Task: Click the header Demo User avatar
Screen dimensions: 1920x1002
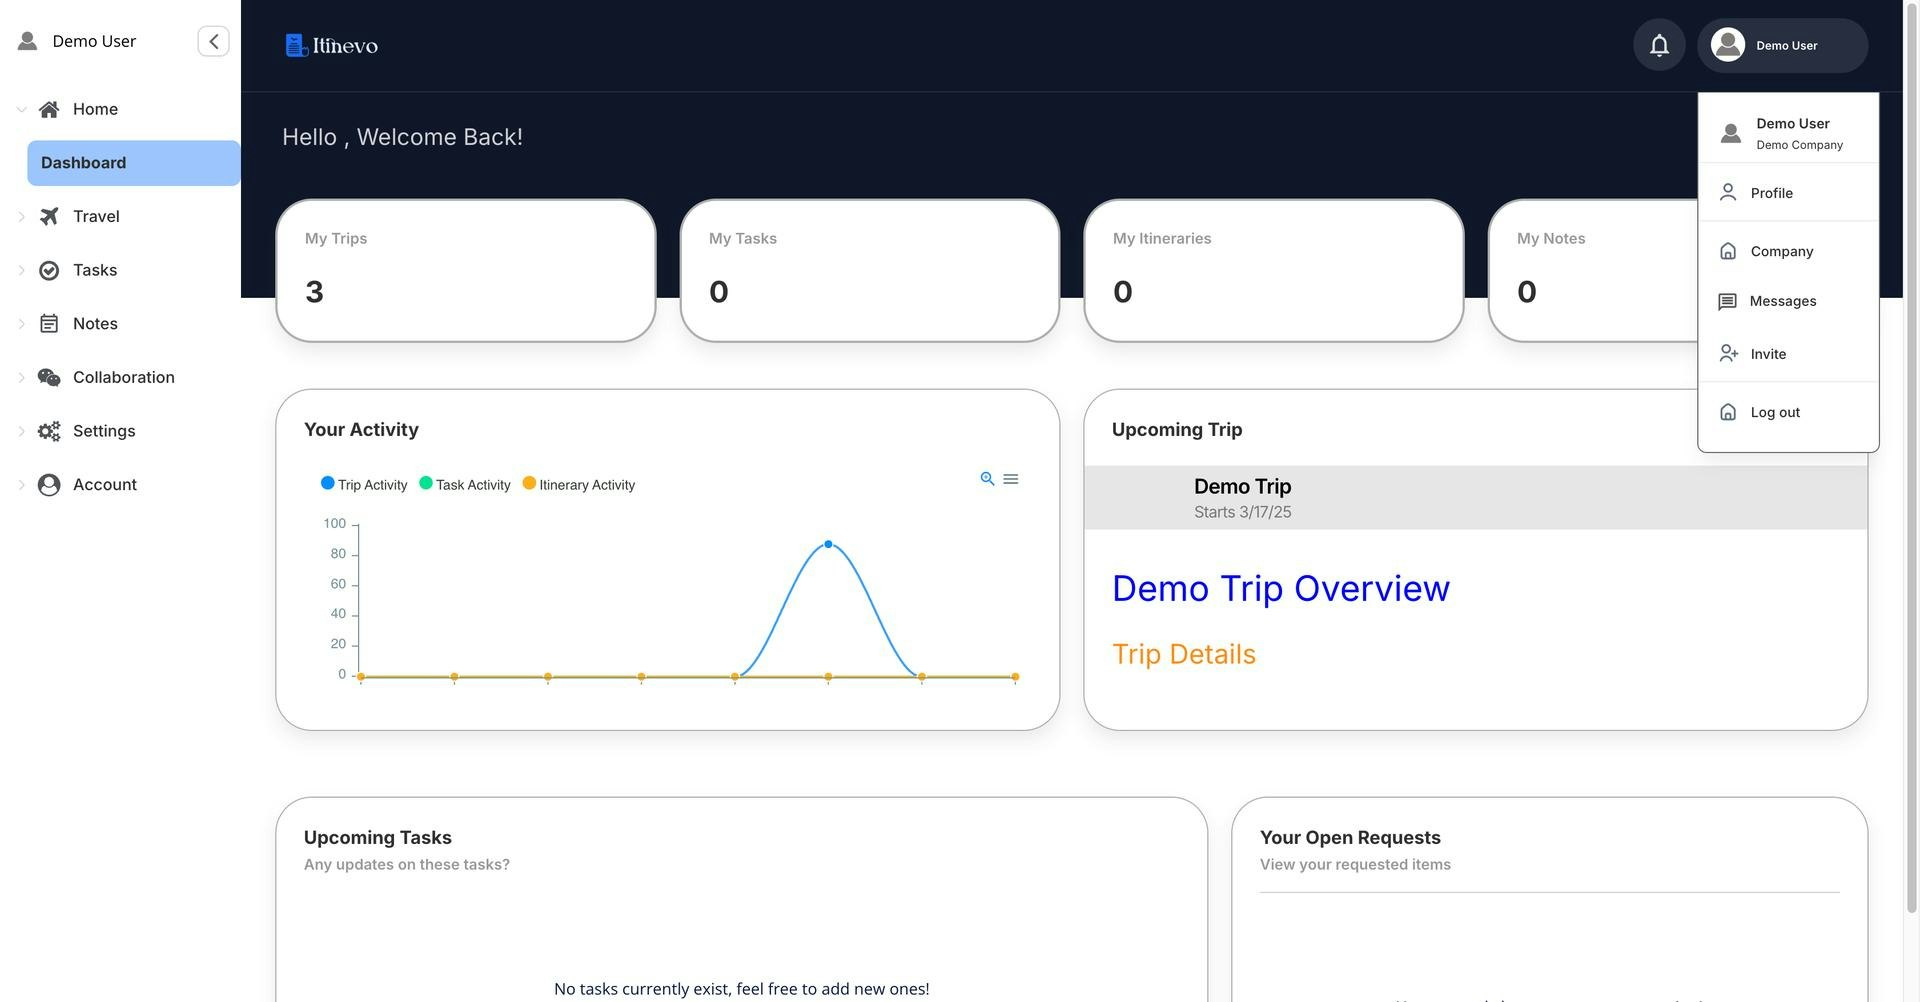Action: pos(1728,45)
